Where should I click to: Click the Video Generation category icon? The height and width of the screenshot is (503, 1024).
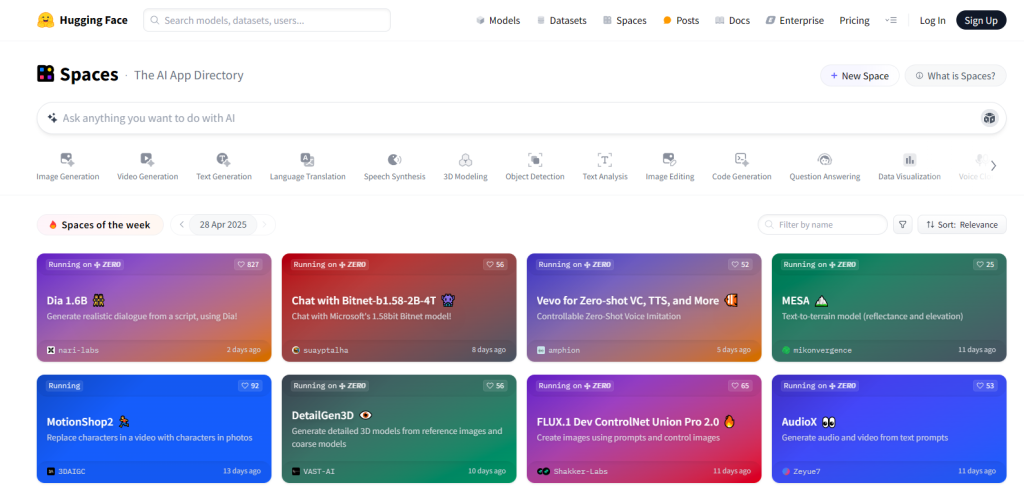coord(147,159)
